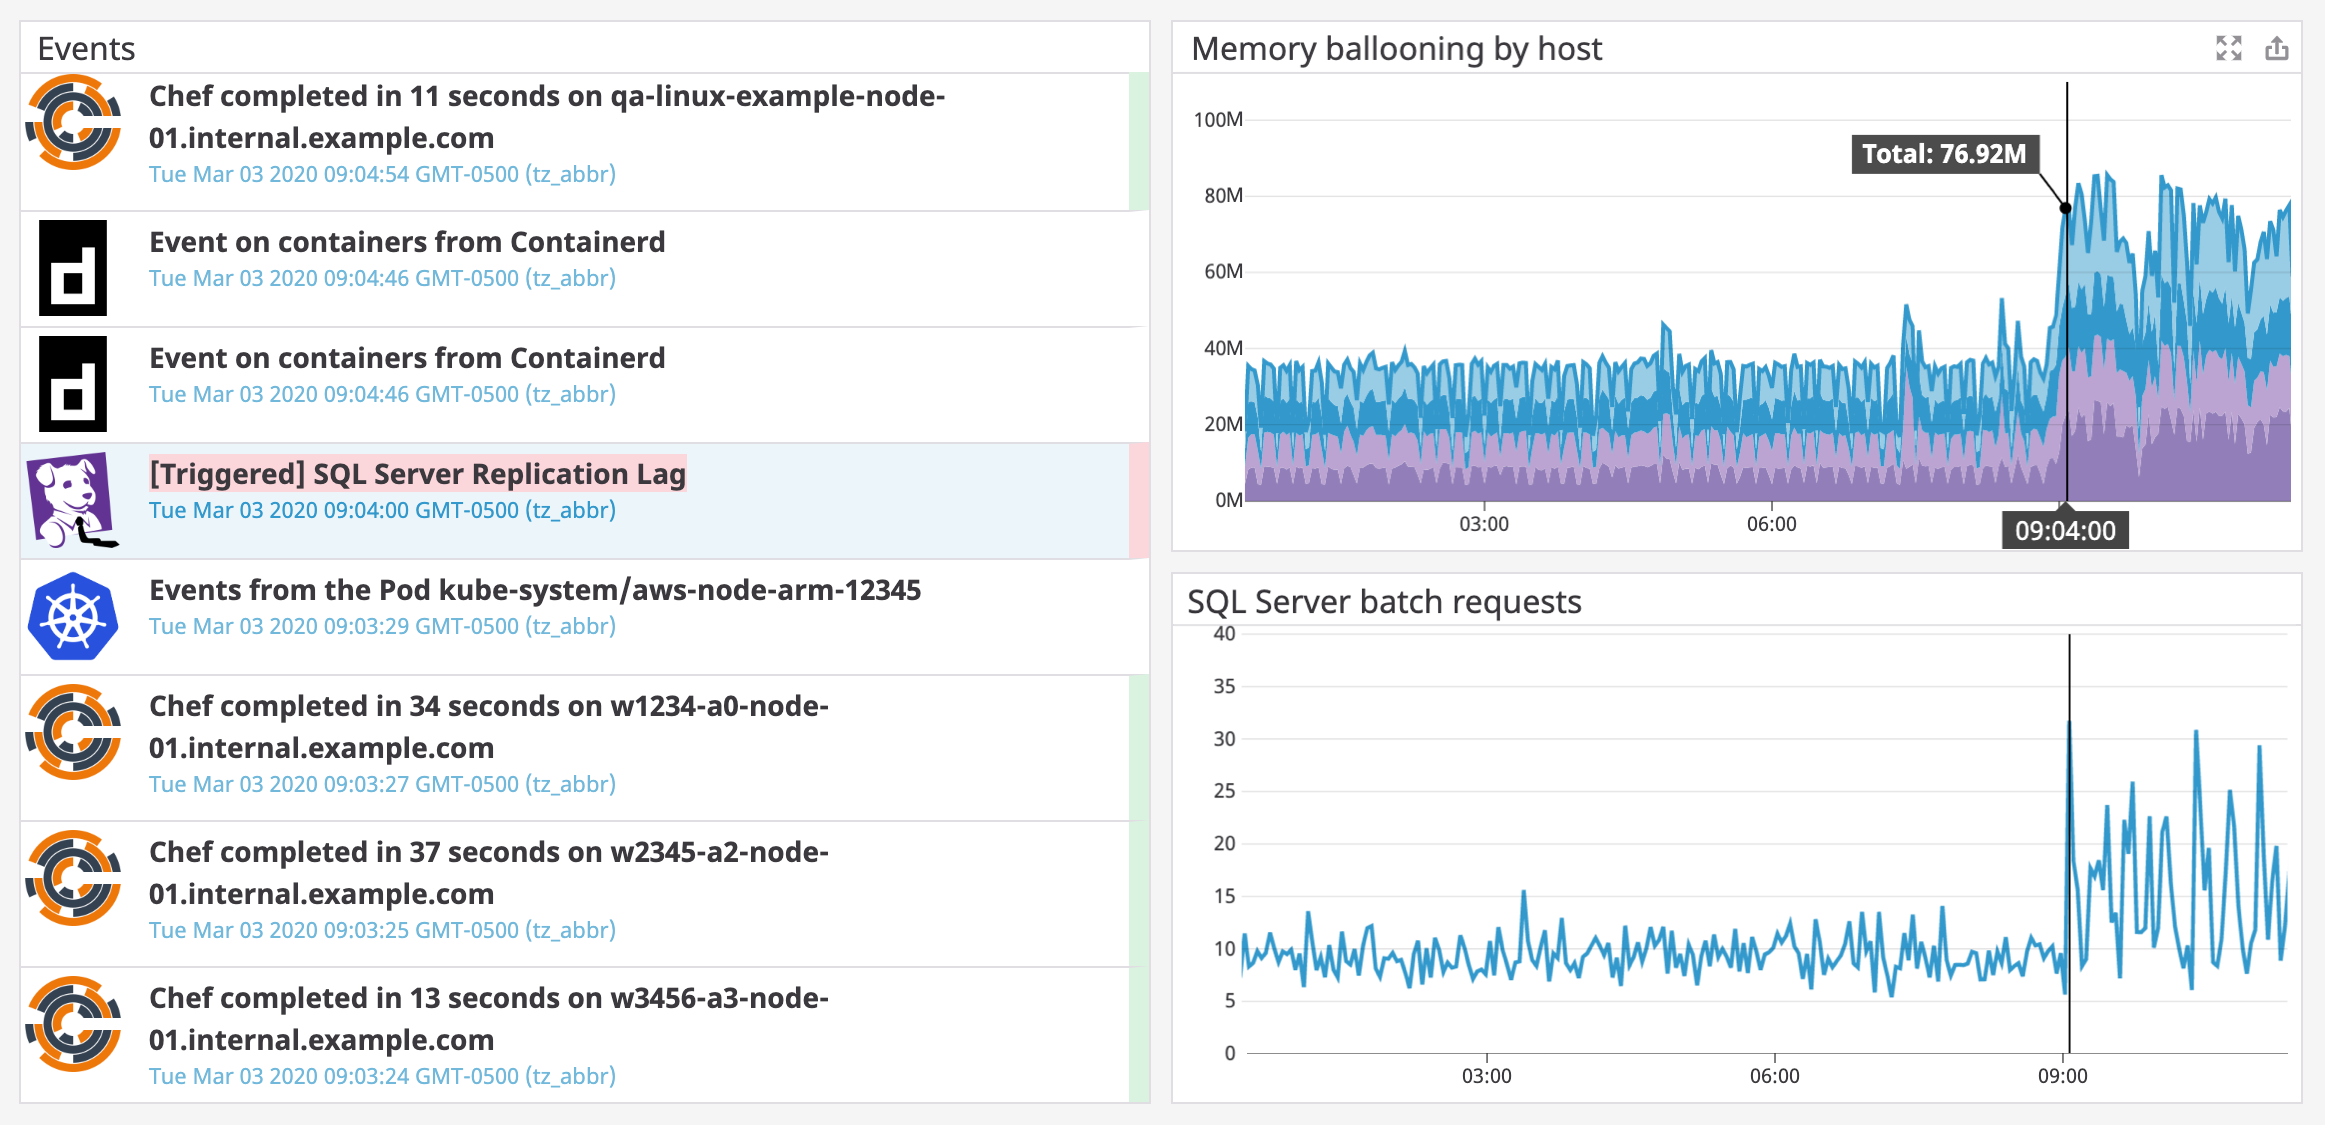
Task: Click the Chef icon on the qa-linux event
Action: (x=72, y=124)
